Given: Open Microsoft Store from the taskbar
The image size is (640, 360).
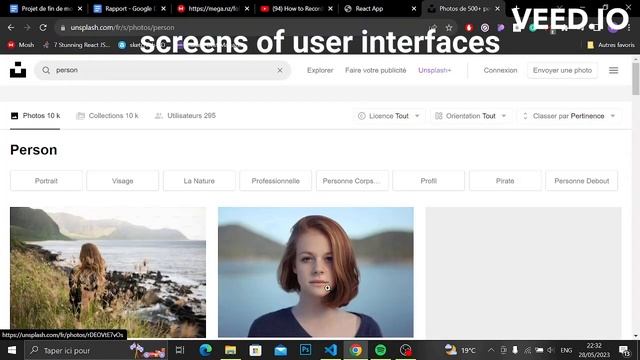Looking at the screenshot, I should point(256,350).
